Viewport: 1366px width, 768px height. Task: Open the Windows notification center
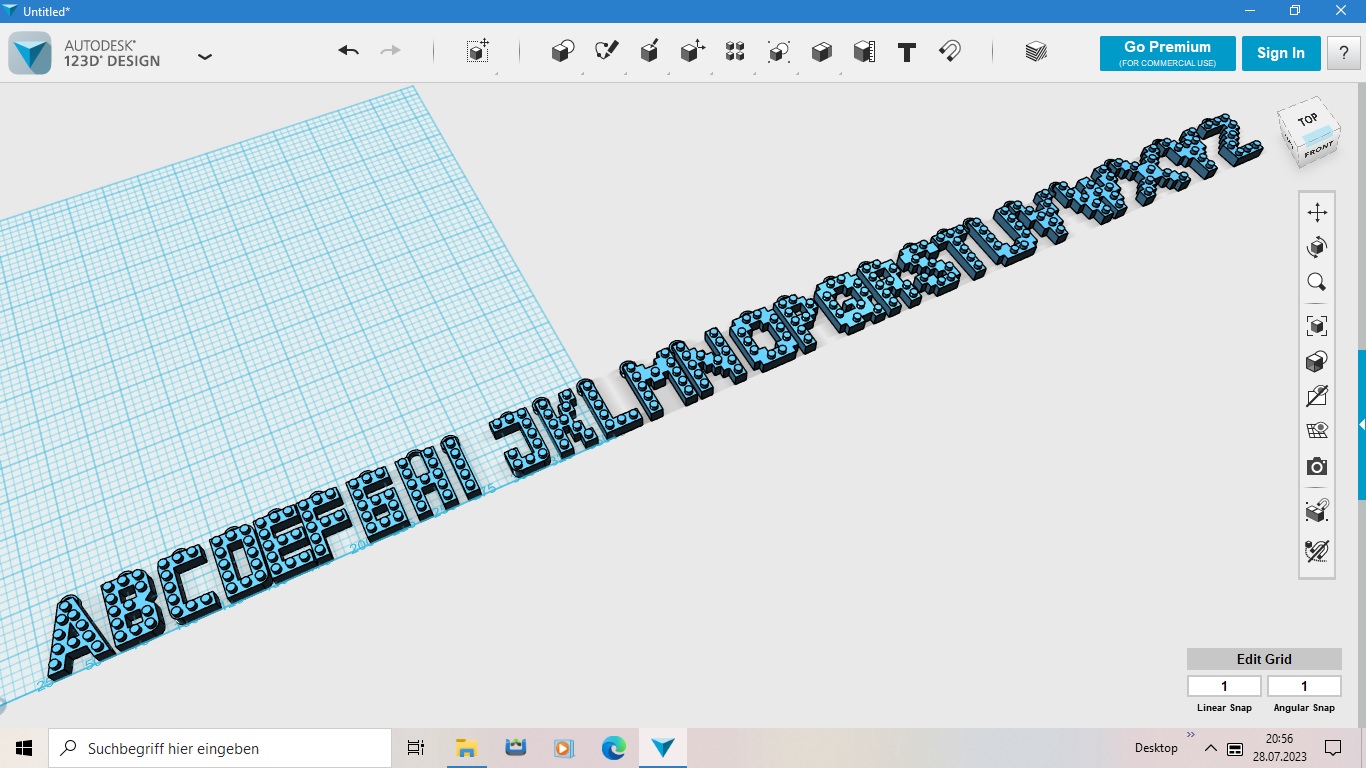(1333, 748)
